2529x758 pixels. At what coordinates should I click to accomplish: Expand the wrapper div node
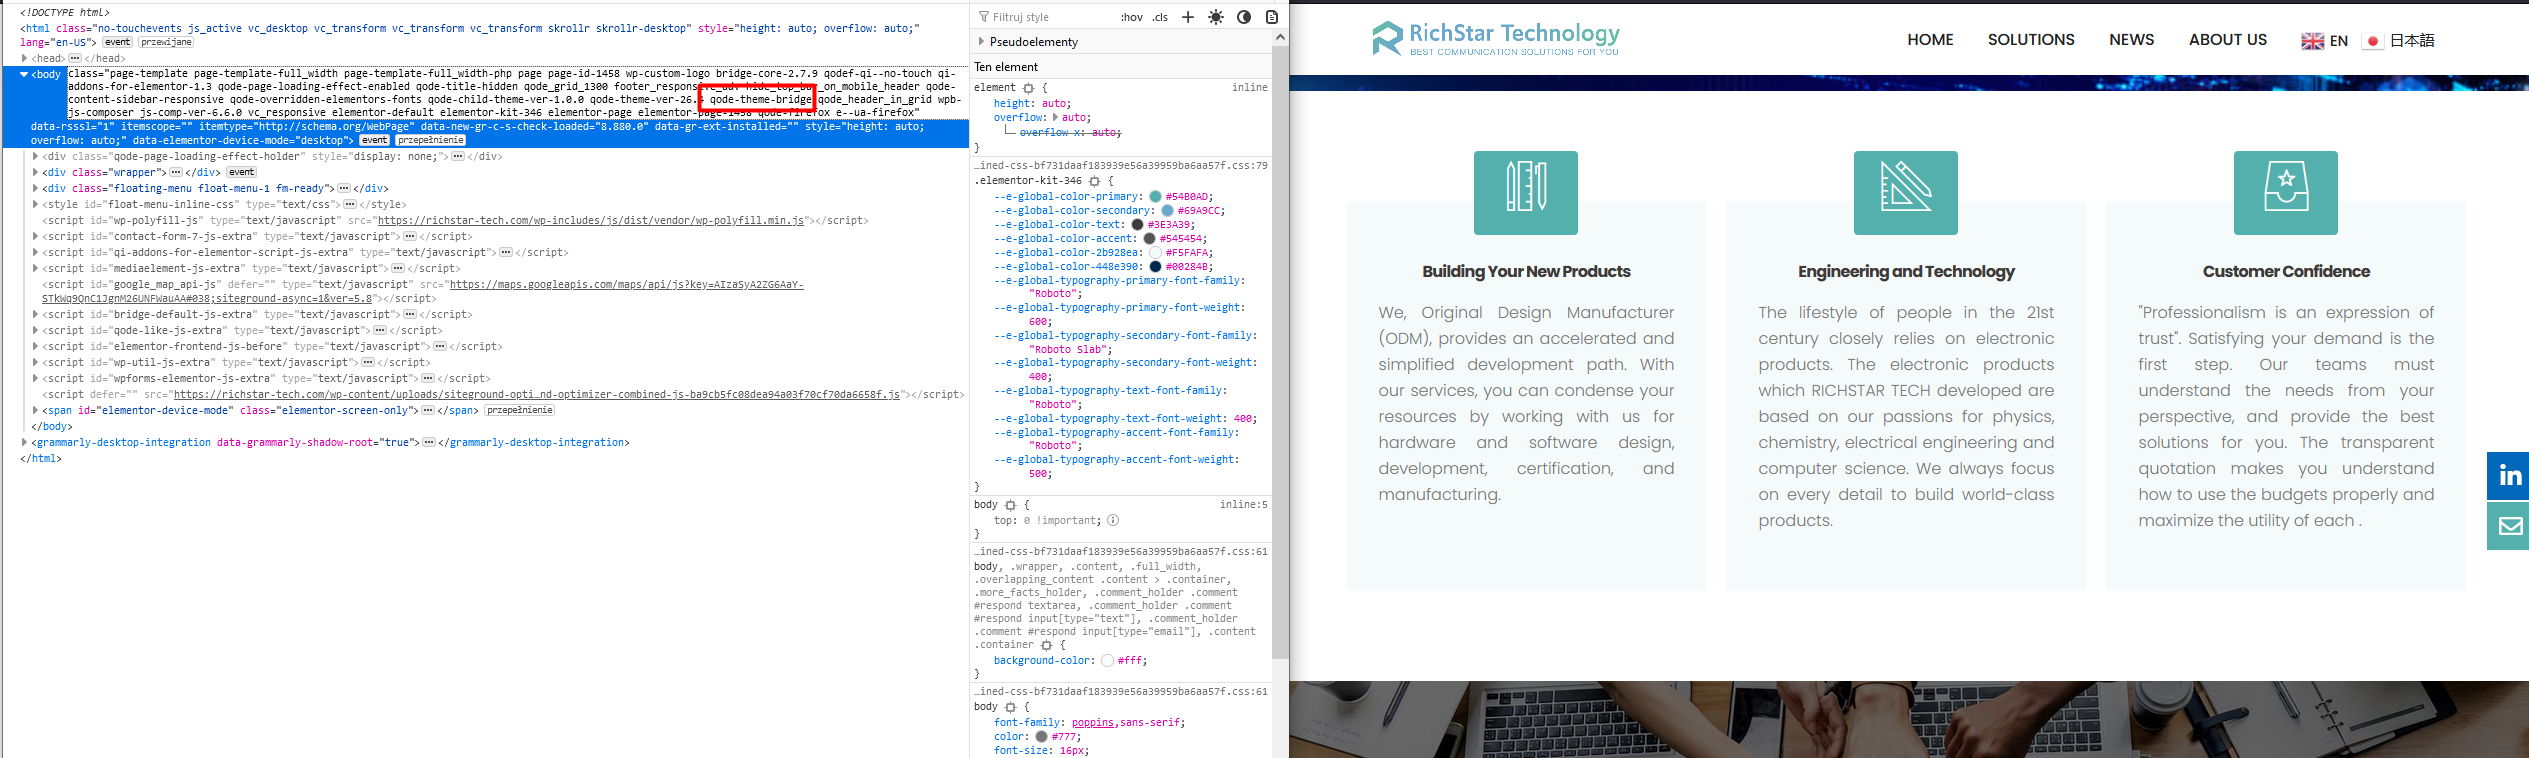point(35,172)
